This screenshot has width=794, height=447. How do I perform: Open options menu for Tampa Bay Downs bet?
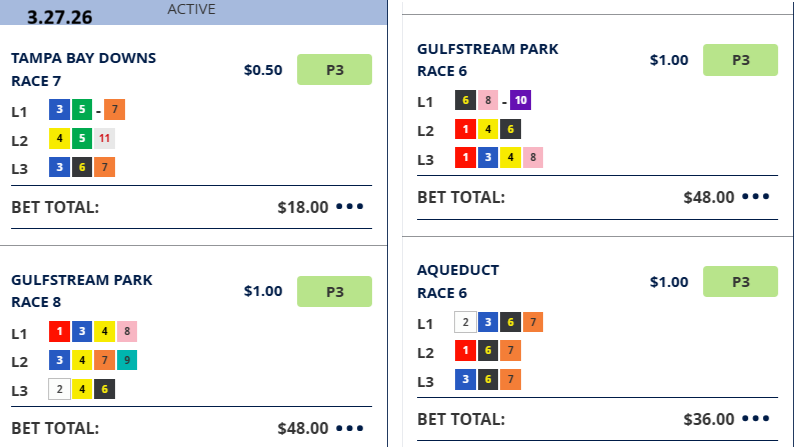point(350,207)
